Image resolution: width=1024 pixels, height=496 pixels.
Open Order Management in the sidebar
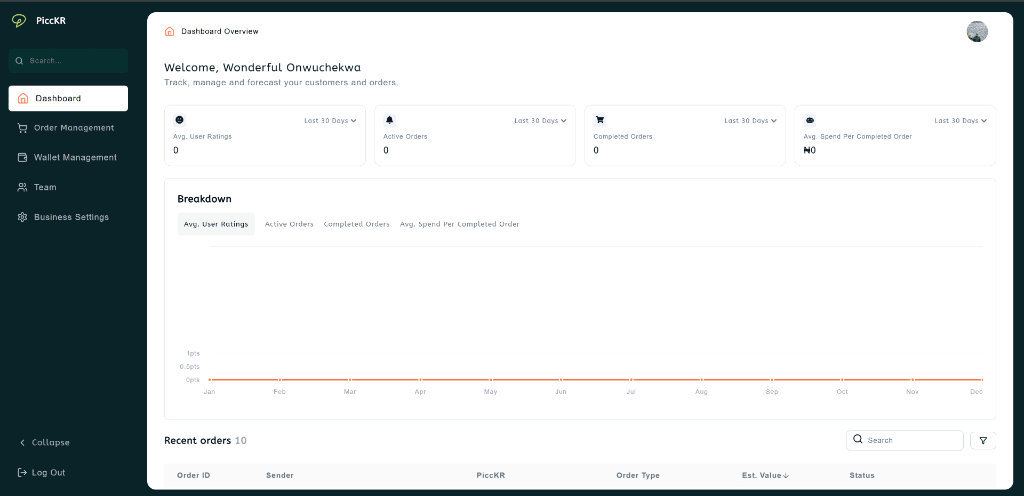(x=68, y=128)
